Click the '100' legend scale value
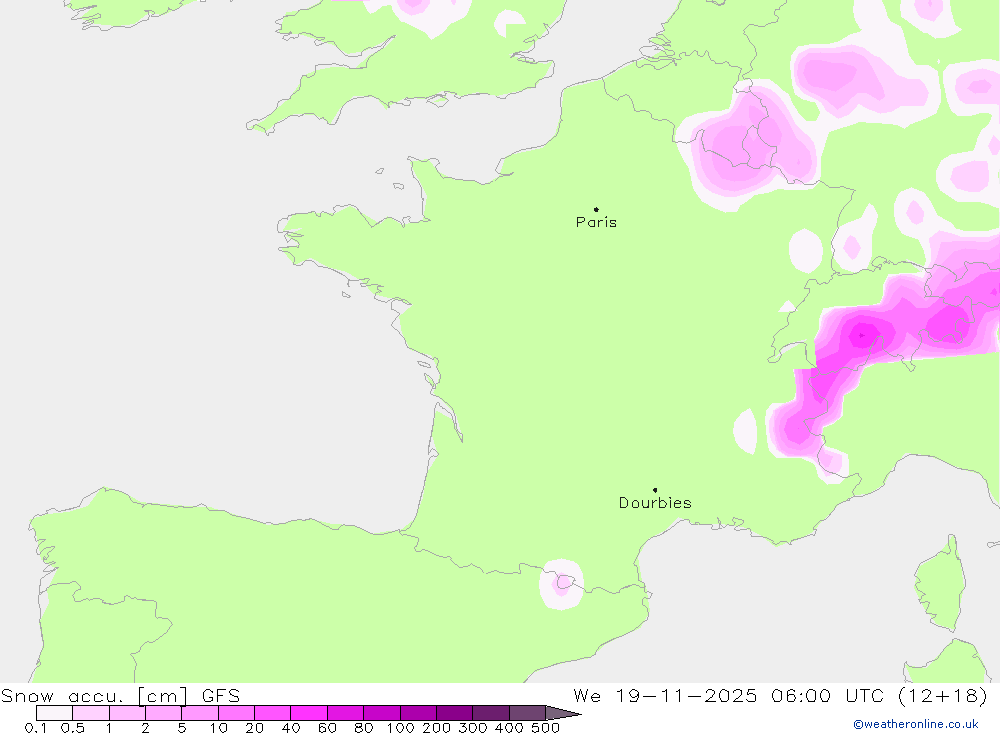Screen dimensions: 1000x733 (401, 728)
